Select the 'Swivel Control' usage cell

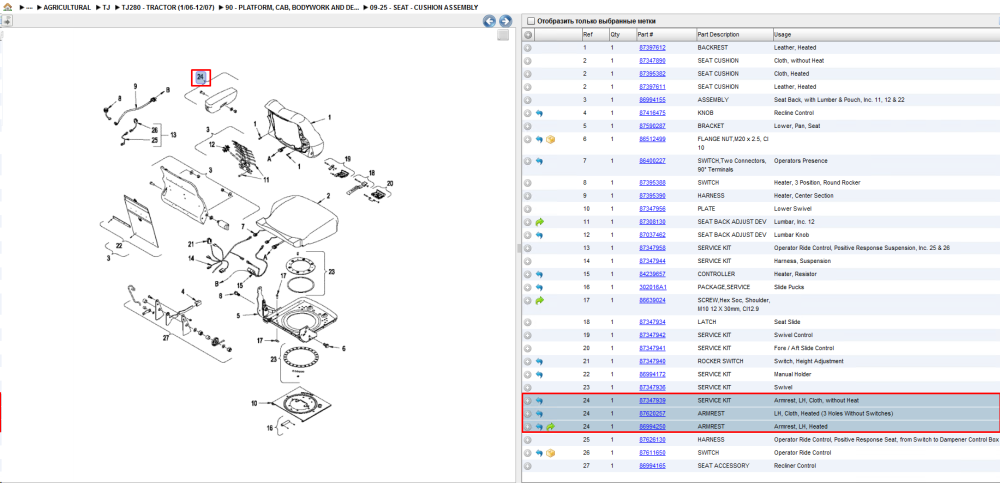(791, 335)
